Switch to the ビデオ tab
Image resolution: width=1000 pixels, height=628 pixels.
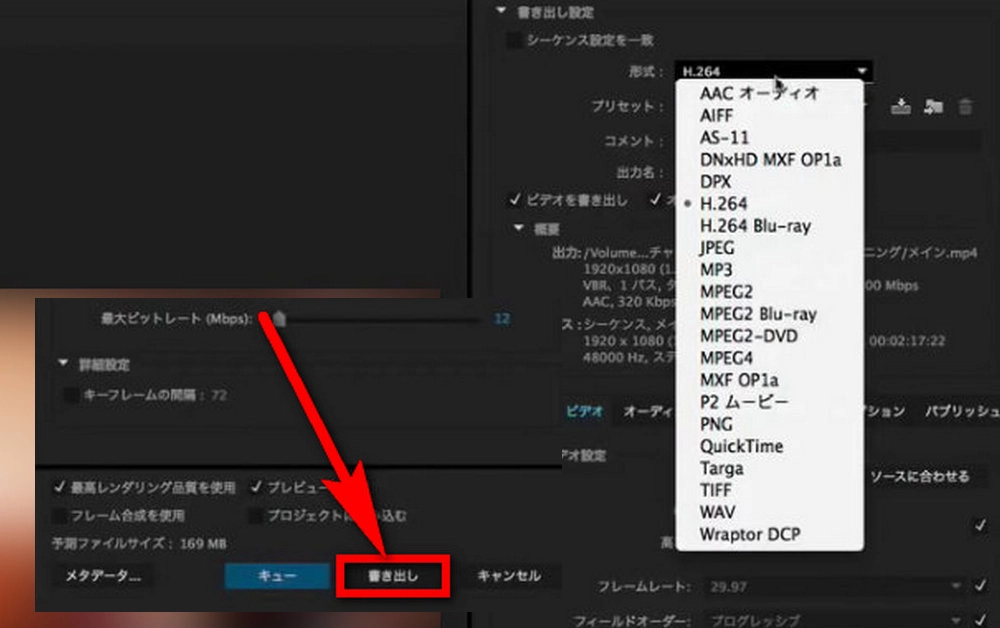[x=585, y=411]
